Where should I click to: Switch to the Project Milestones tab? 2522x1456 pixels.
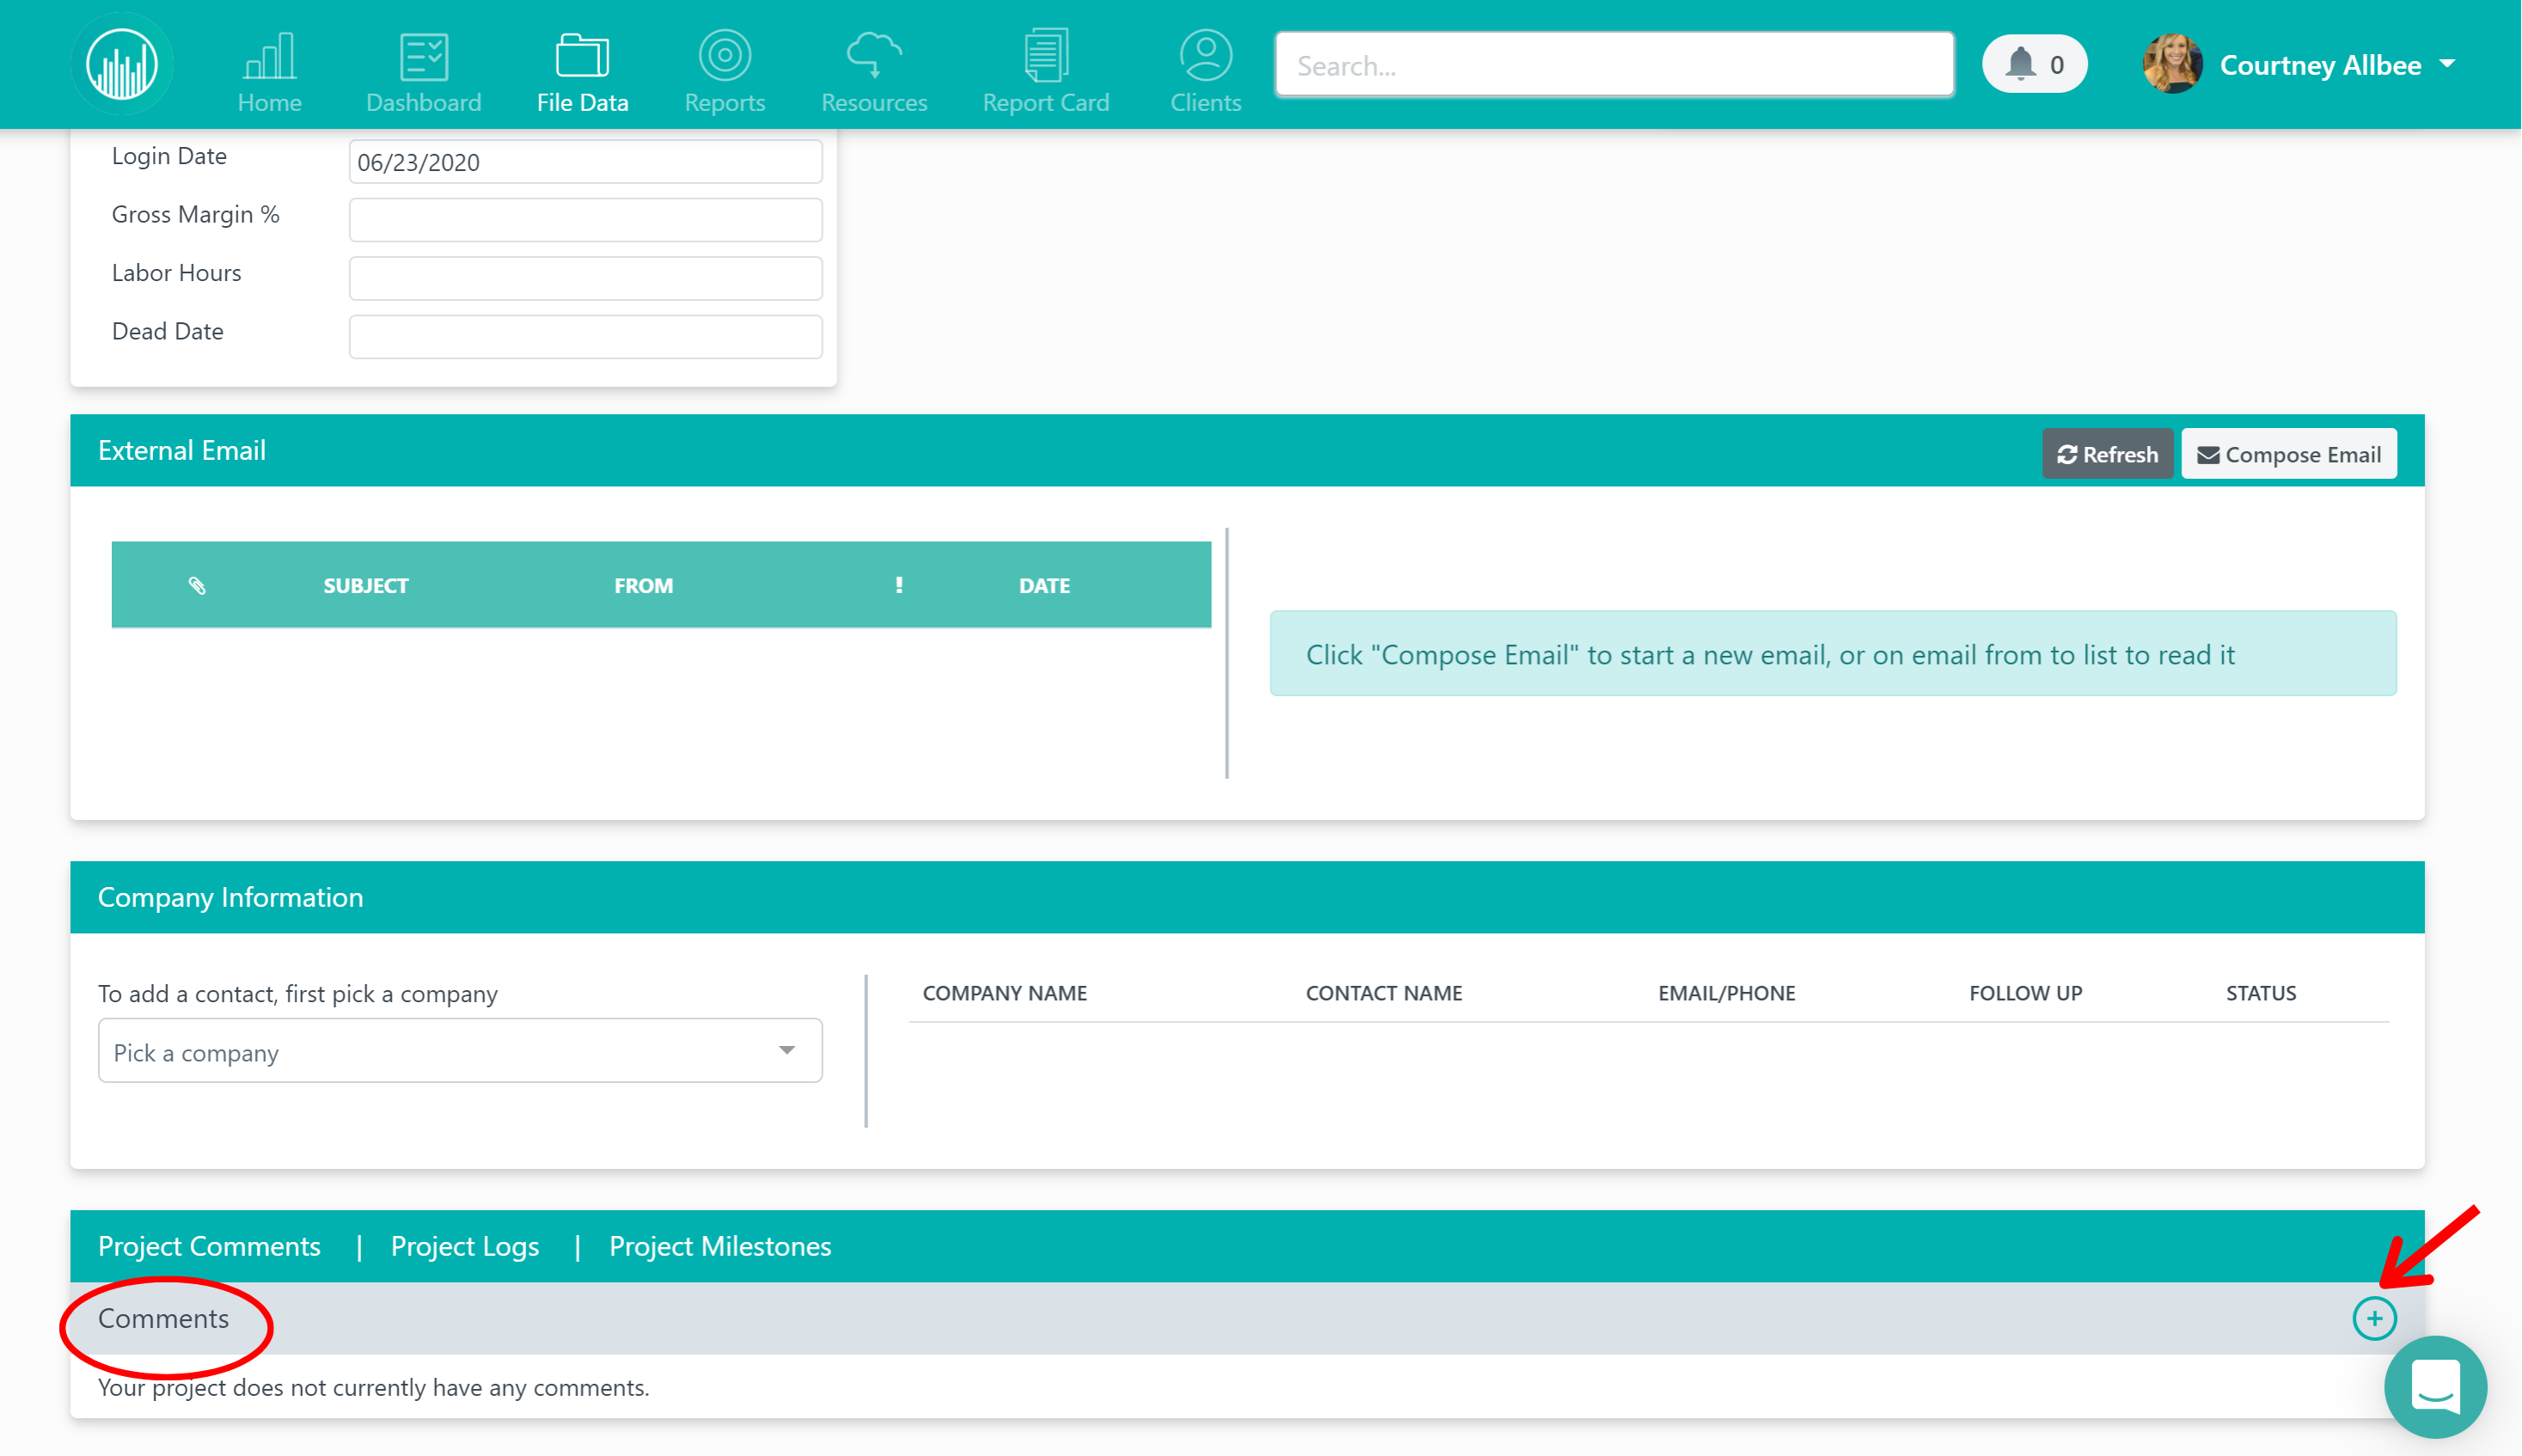tap(720, 1246)
